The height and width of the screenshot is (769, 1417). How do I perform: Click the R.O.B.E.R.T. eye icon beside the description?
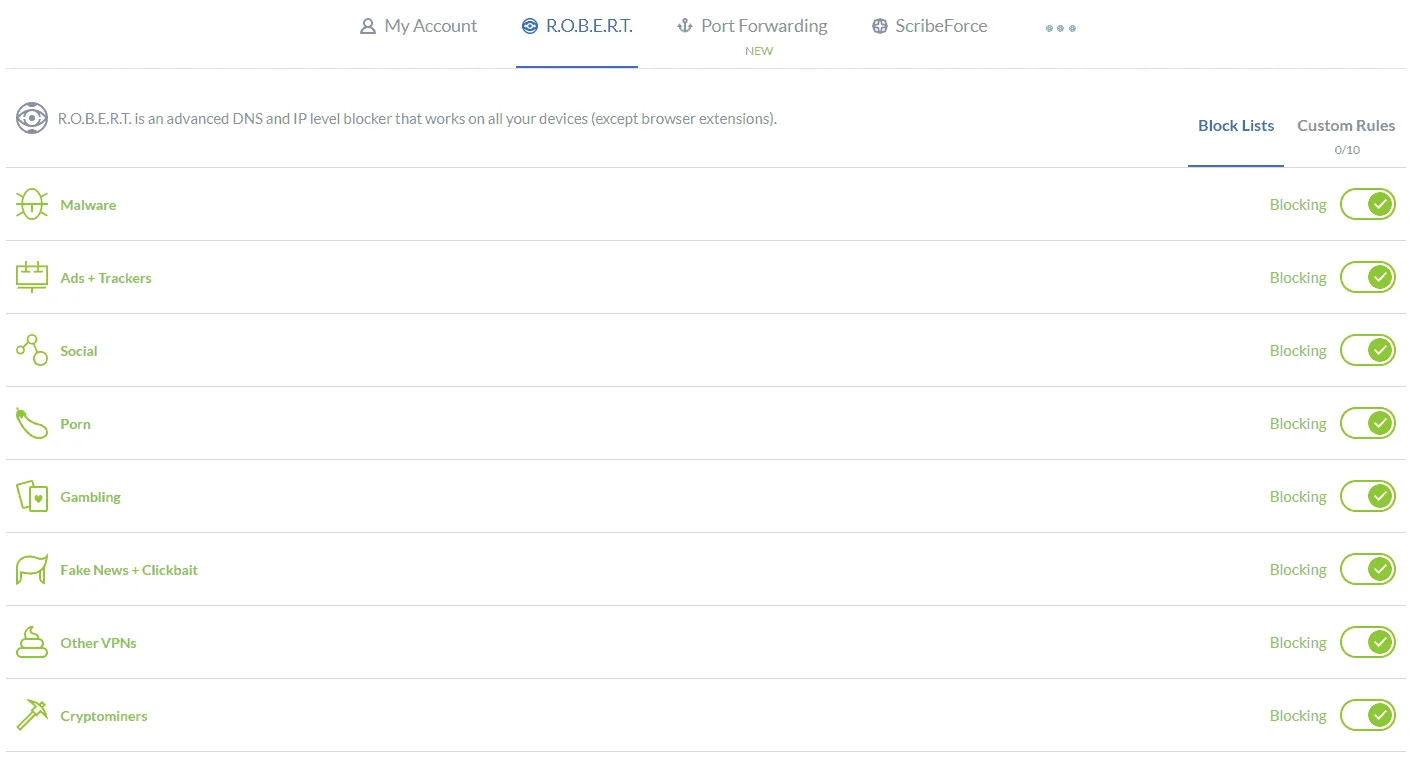coord(32,118)
